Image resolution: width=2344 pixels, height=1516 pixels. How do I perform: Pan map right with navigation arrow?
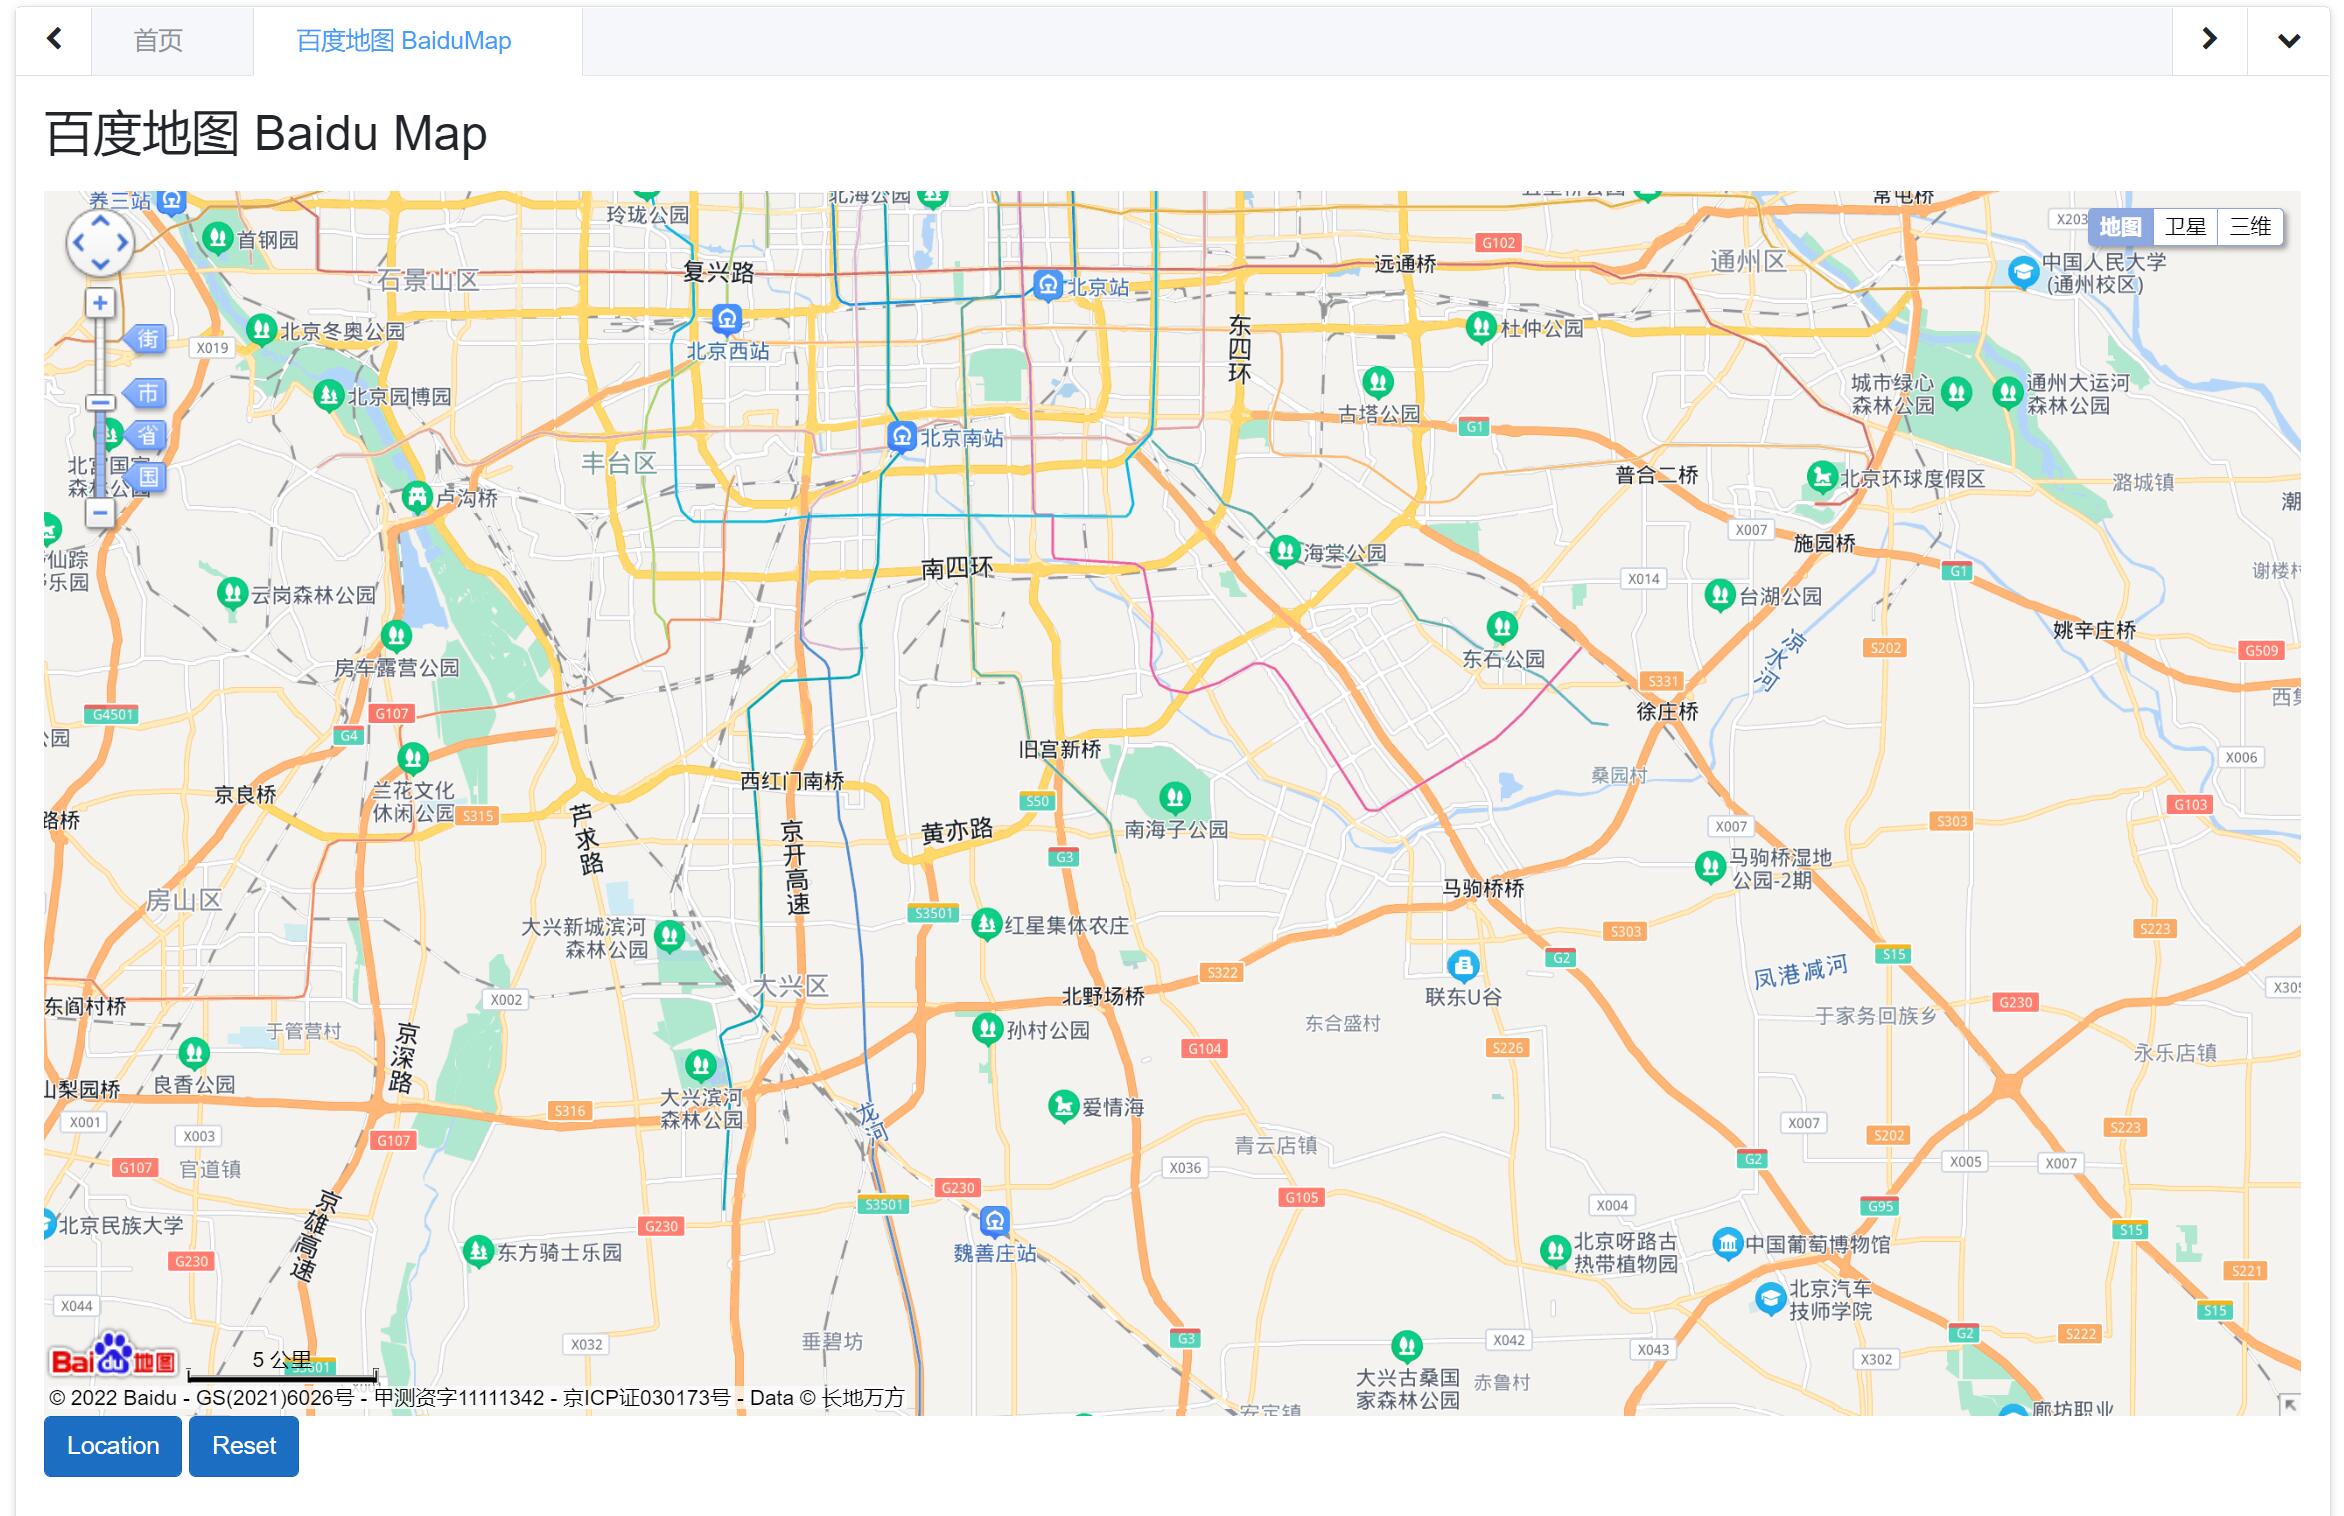click(x=123, y=243)
